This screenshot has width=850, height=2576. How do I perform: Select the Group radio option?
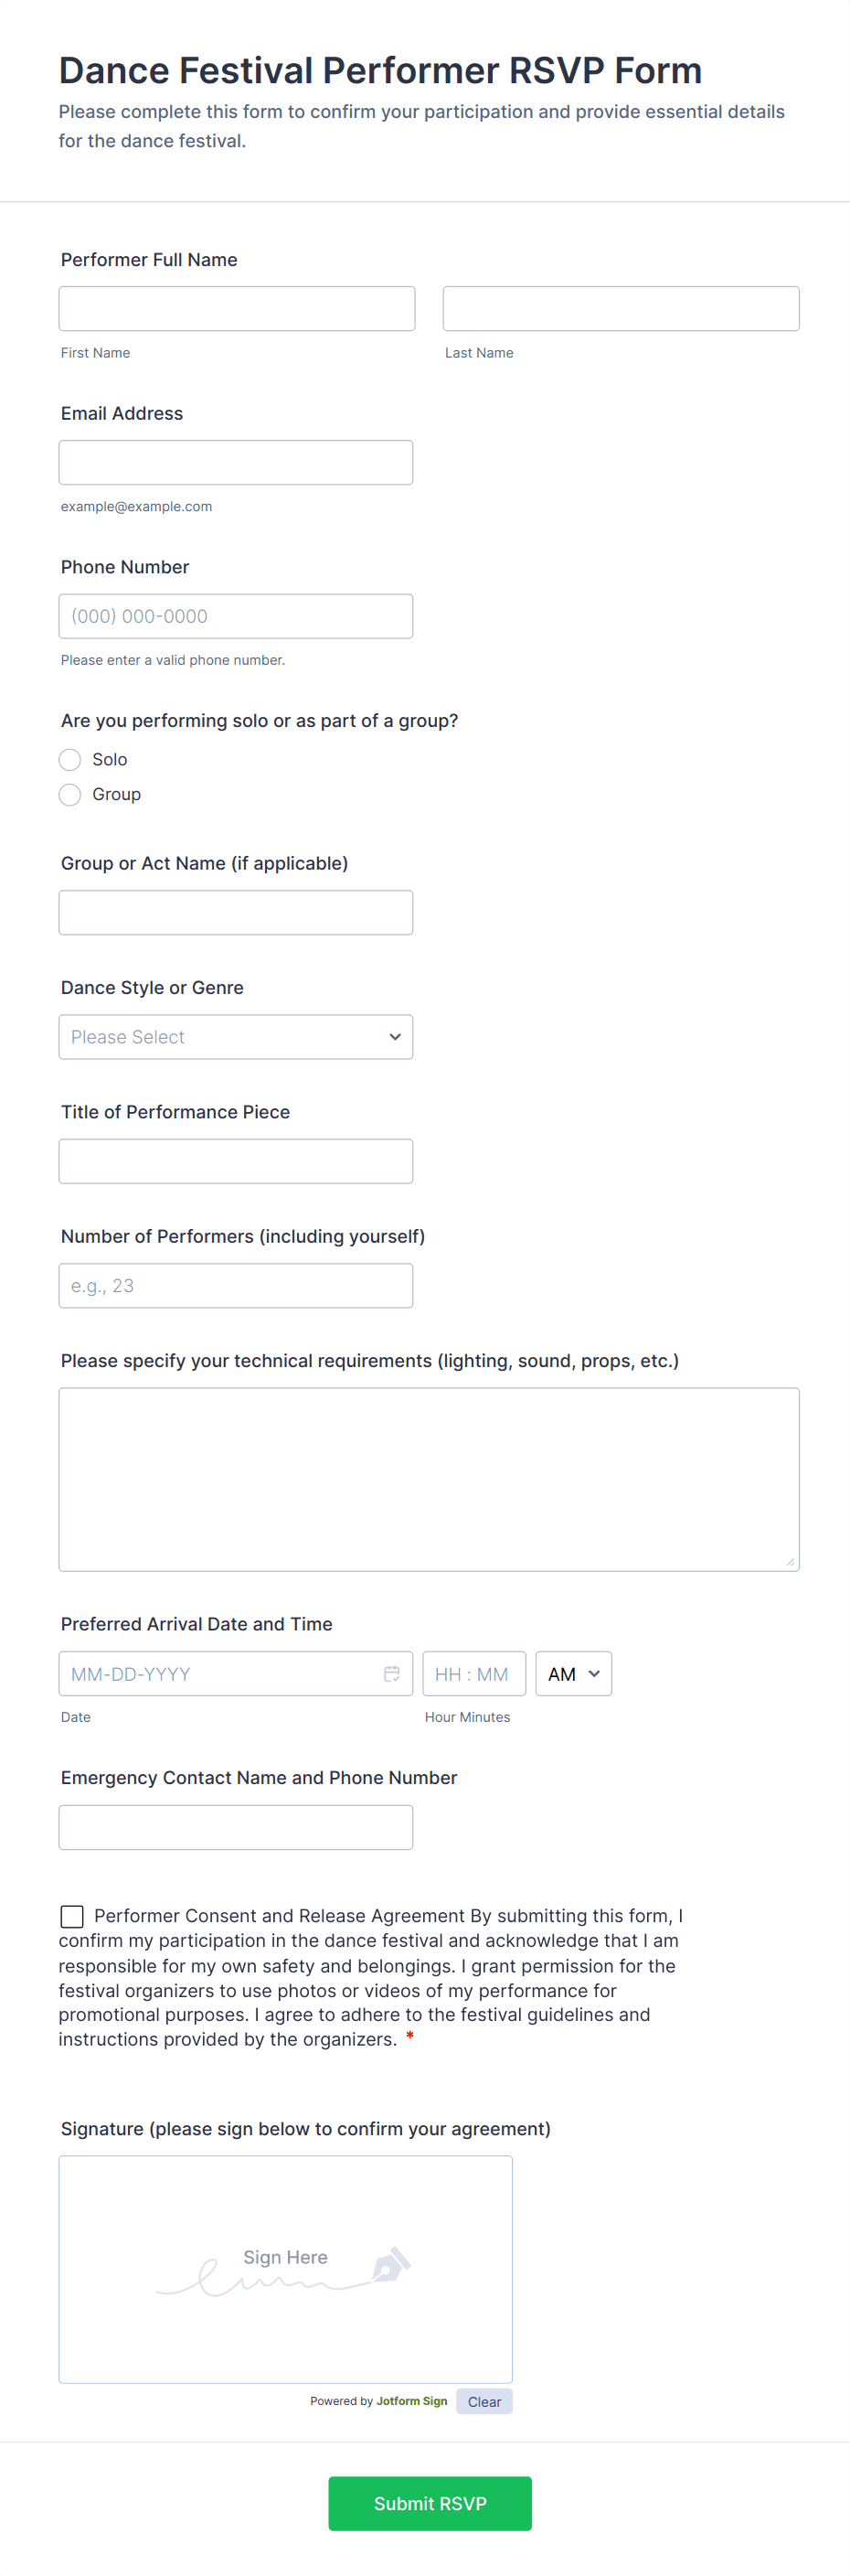tap(70, 795)
